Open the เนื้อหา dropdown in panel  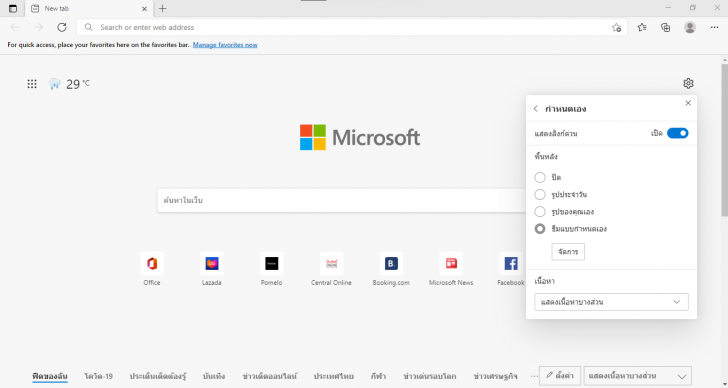[611, 302]
